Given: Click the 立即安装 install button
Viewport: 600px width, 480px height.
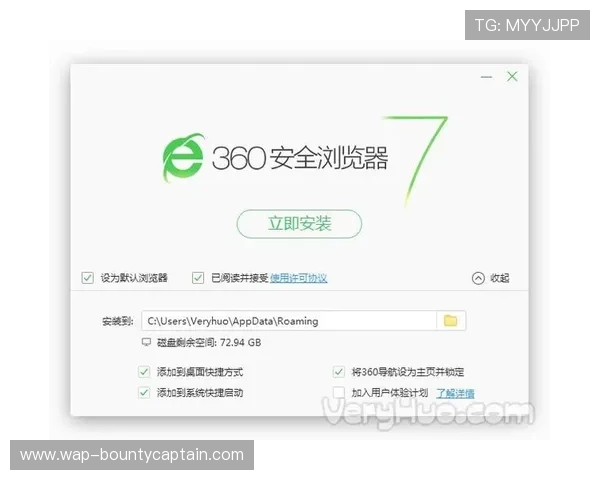Looking at the screenshot, I should (299, 224).
